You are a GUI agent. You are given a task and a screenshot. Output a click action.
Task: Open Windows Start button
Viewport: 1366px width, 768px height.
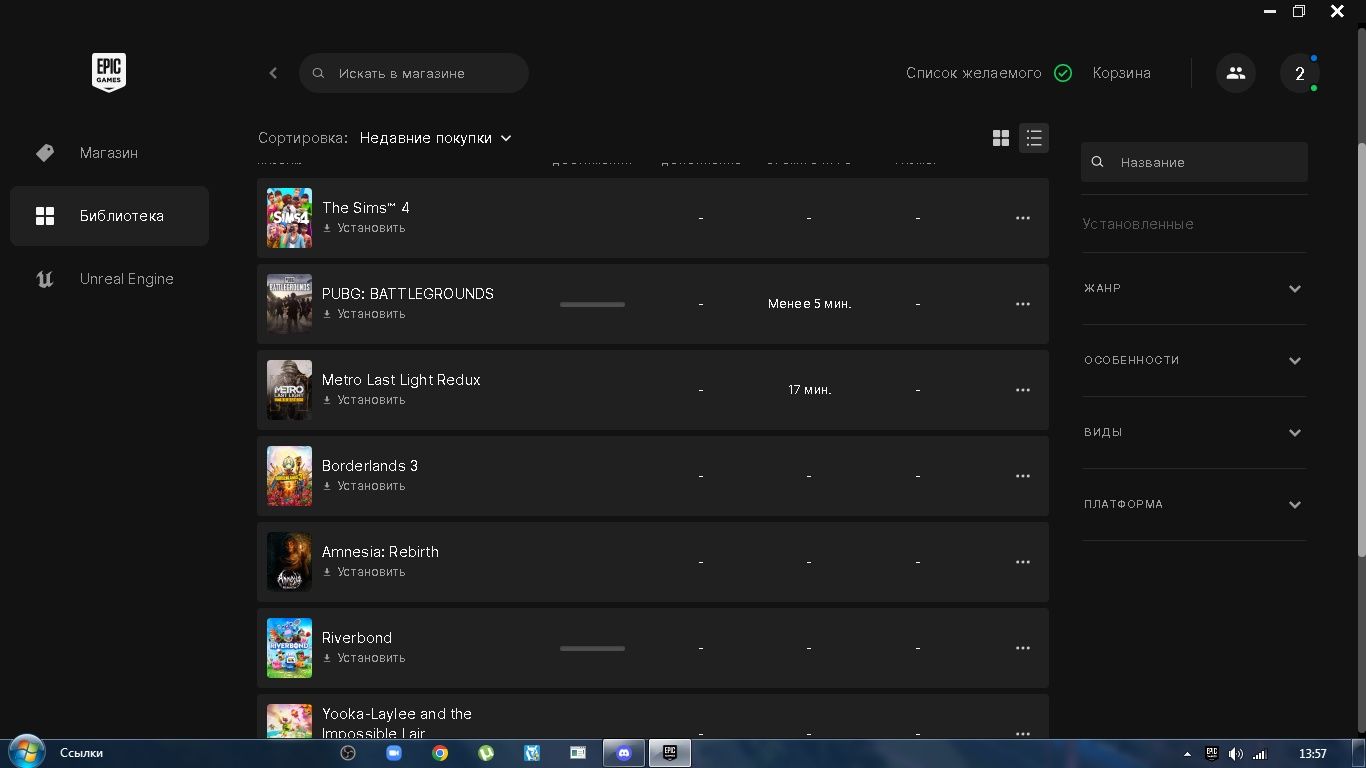(26, 753)
